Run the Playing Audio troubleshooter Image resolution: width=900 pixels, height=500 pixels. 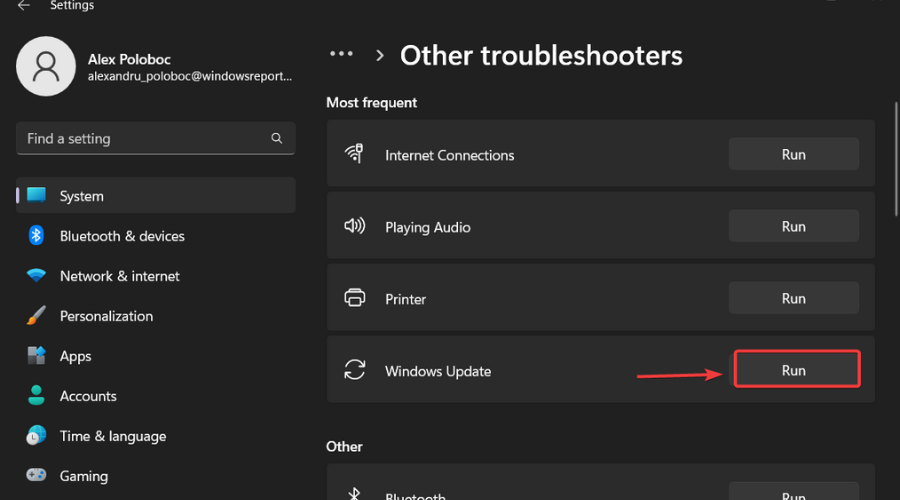click(793, 227)
